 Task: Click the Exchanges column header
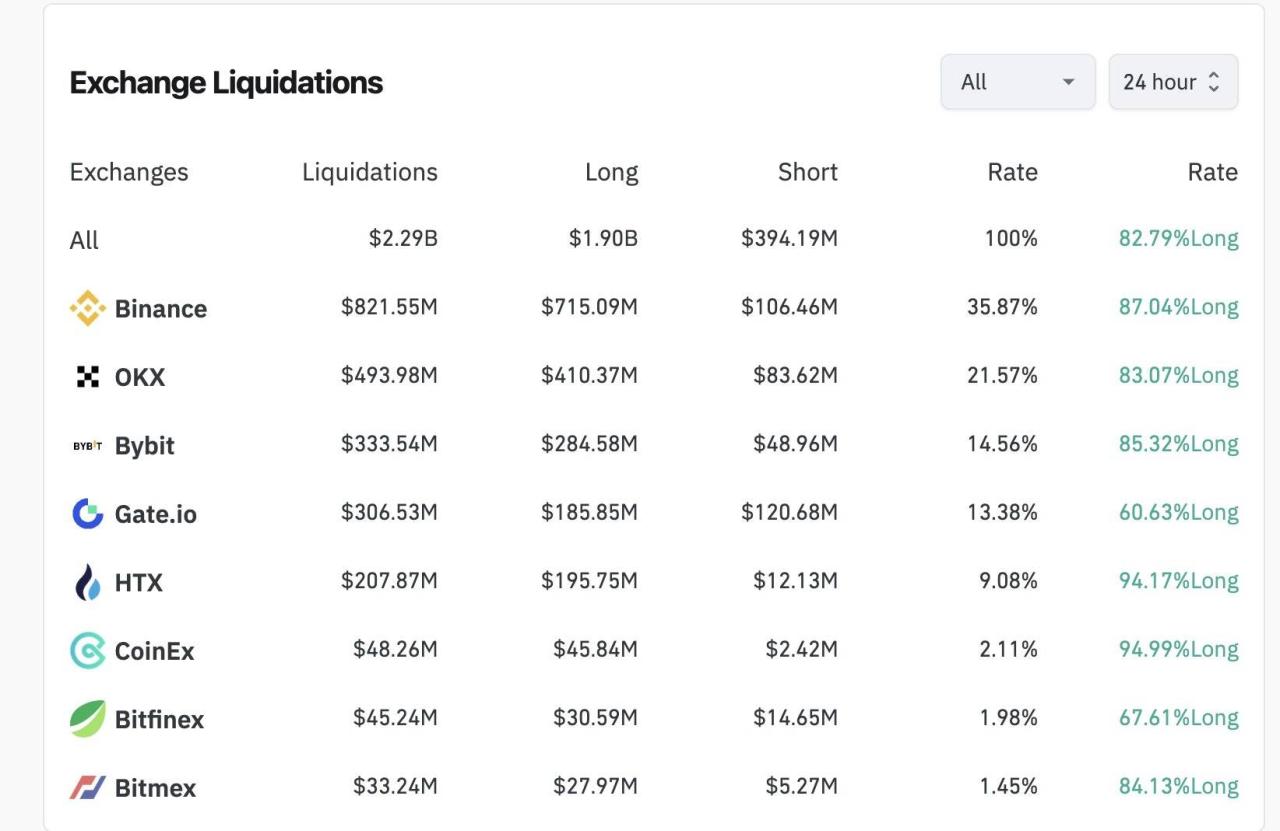point(128,172)
